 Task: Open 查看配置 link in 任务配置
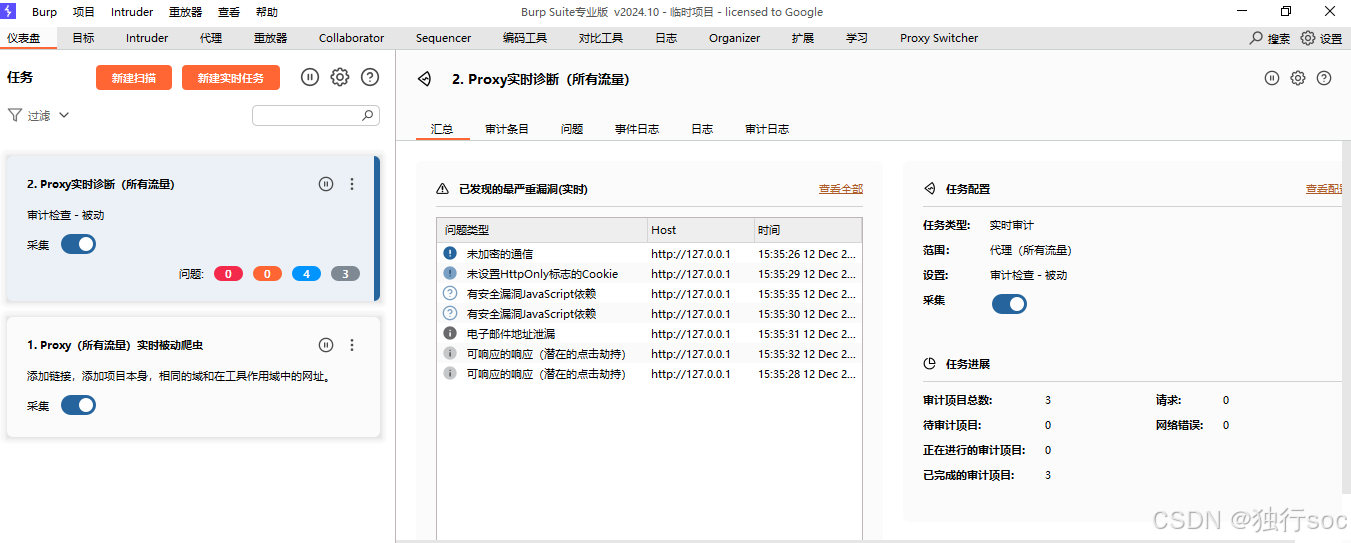tap(1324, 189)
